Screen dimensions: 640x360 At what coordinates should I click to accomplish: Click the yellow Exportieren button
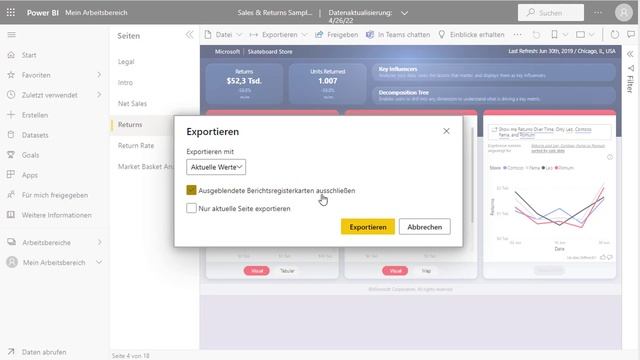368,227
